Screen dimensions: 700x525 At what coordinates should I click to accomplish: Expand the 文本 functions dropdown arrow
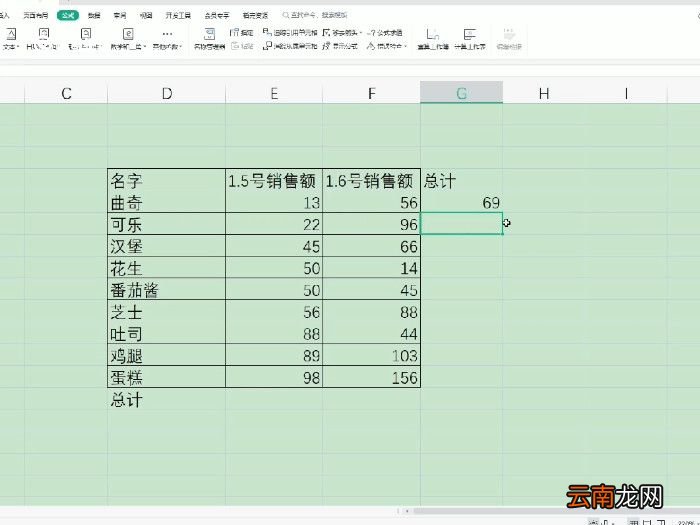click(x=17, y=46)
